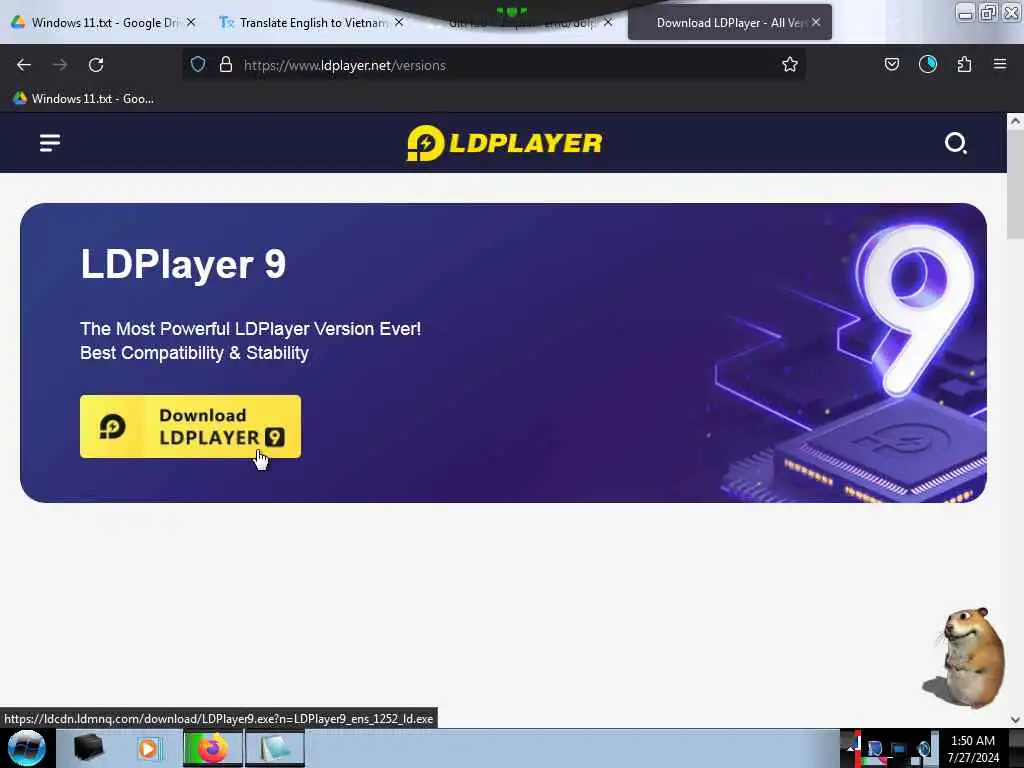Screen dimensions: 1024x768
Task: Open the Pocket save icon
Action: pyautogui.click(x=891, y=64)
